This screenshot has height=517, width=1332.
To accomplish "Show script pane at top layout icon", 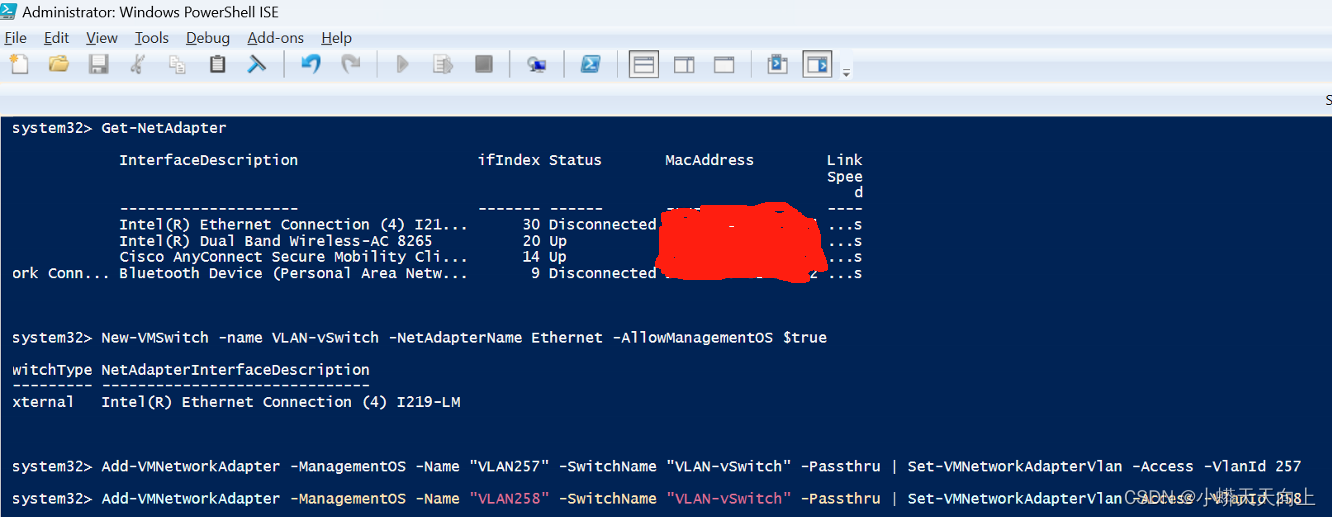I will (644, 65).
